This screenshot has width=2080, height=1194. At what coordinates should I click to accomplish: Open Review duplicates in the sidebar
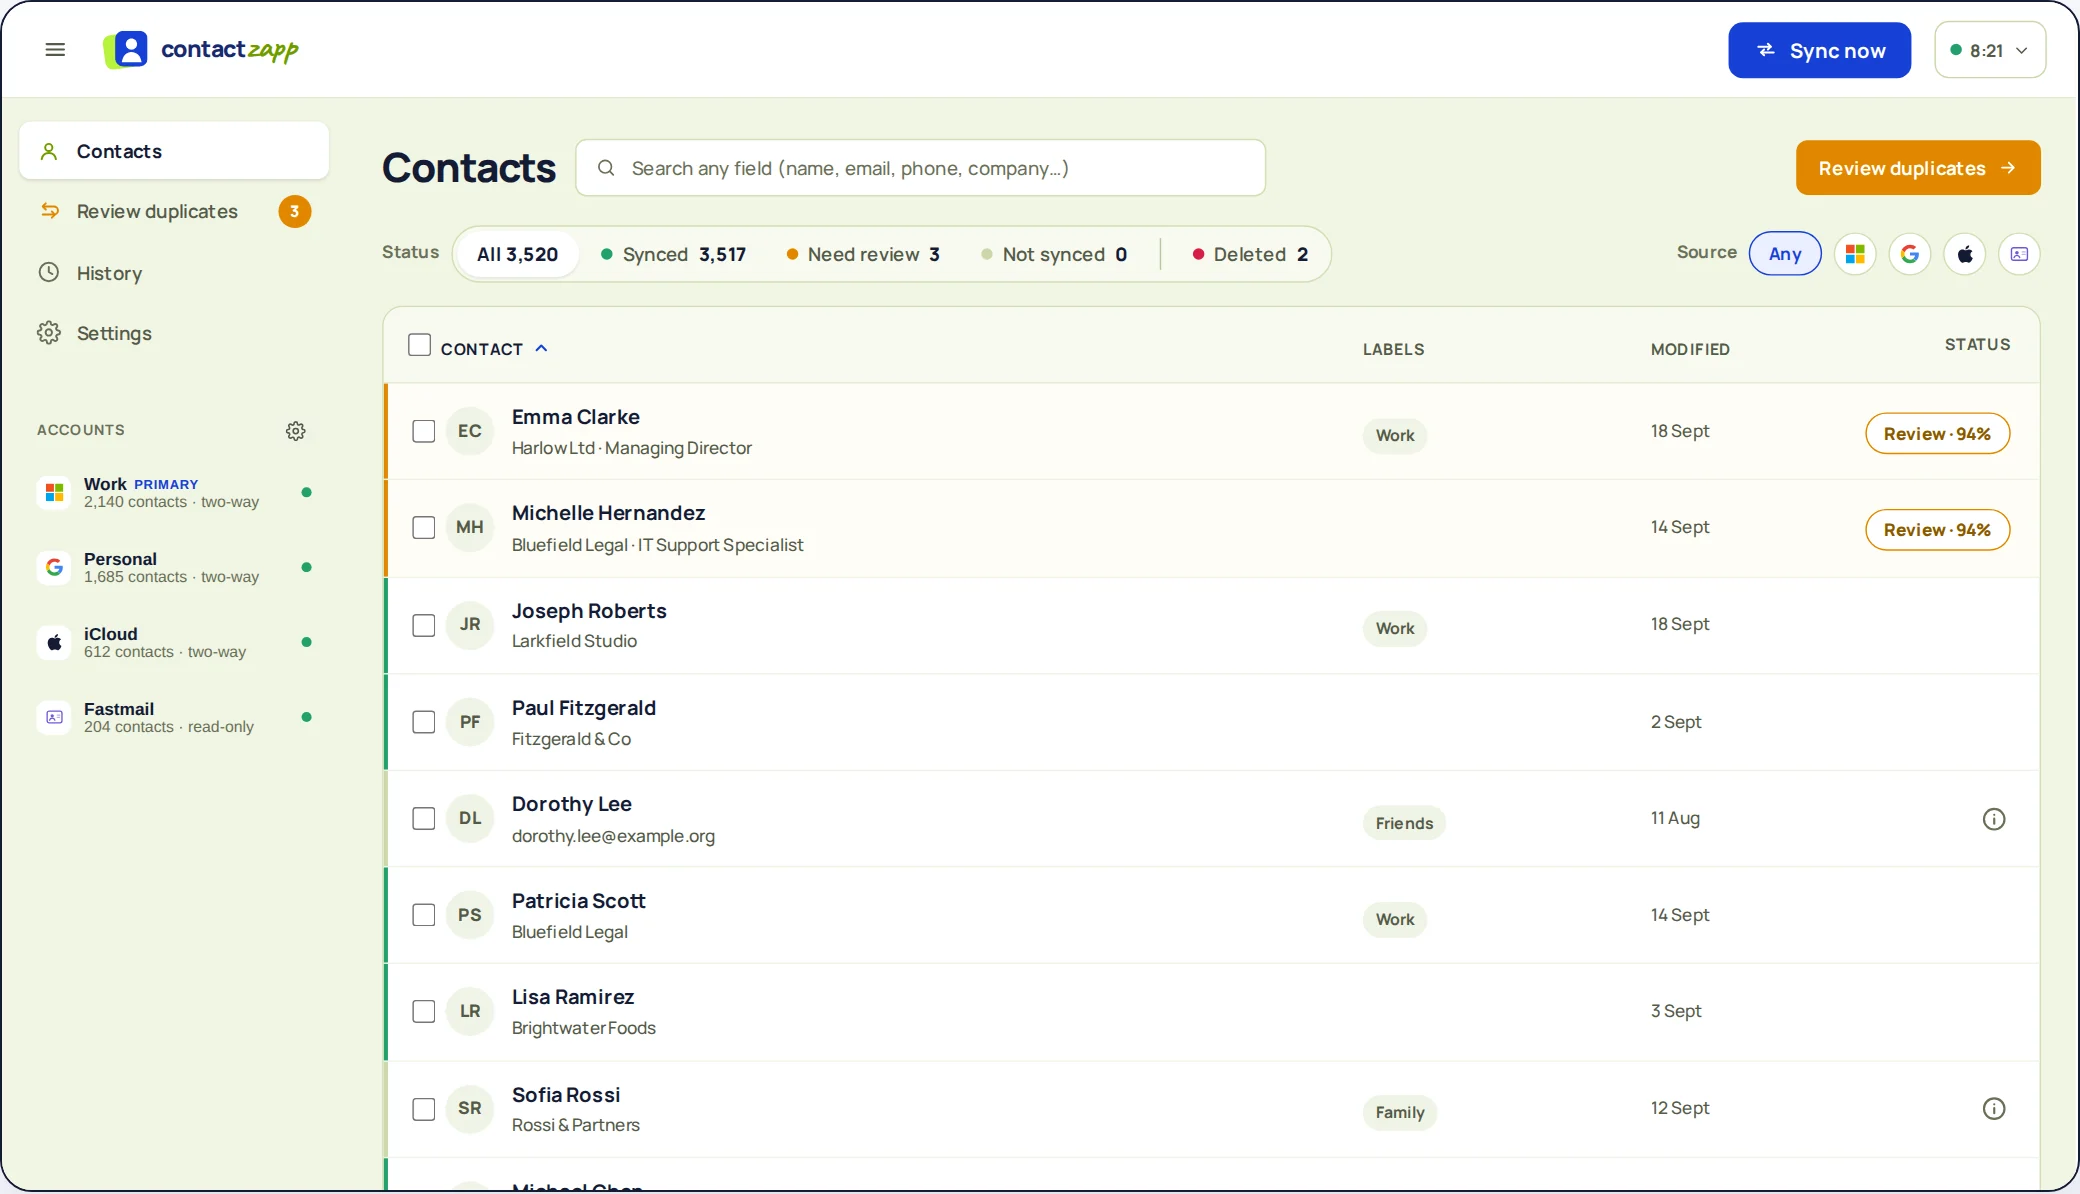tap(174, 211)
